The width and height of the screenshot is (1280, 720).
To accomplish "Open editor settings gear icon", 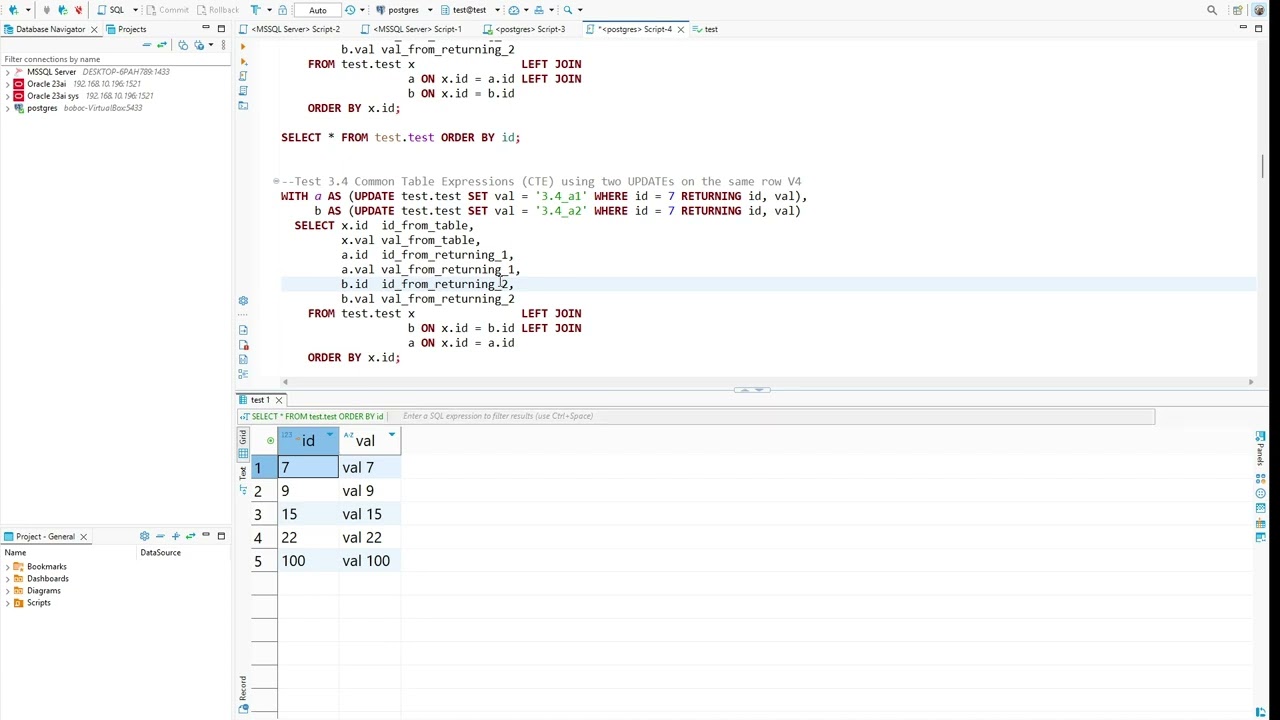I will (243, 301).
